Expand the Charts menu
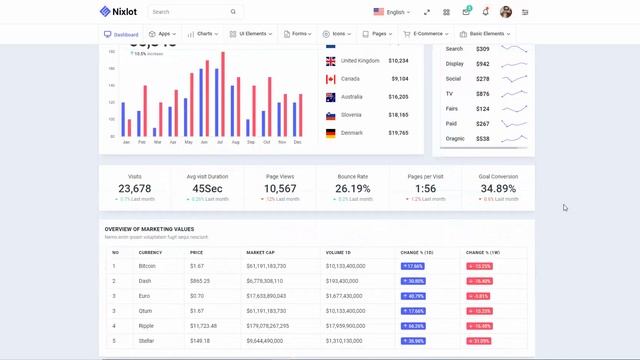640x360 pixels. 203,34
